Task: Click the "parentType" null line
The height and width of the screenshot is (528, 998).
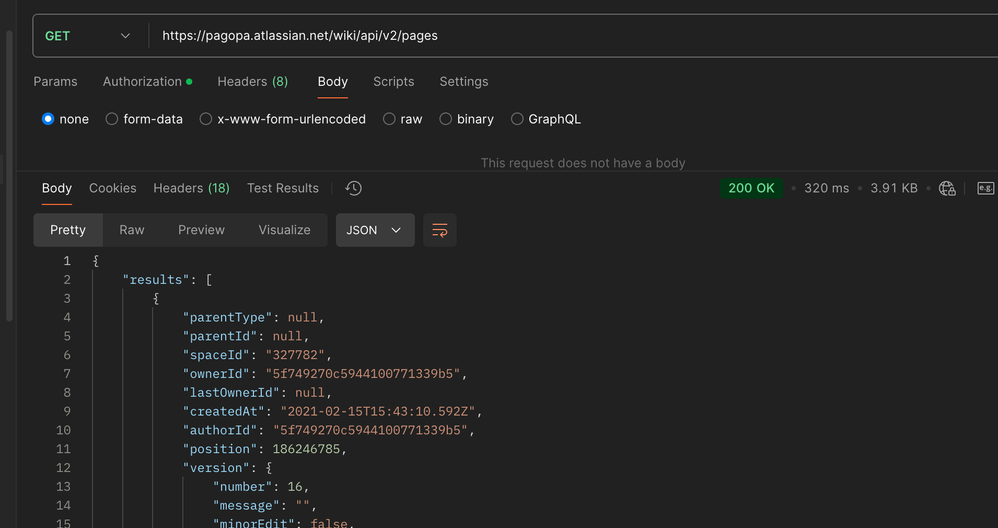Action: click(253, 317)
